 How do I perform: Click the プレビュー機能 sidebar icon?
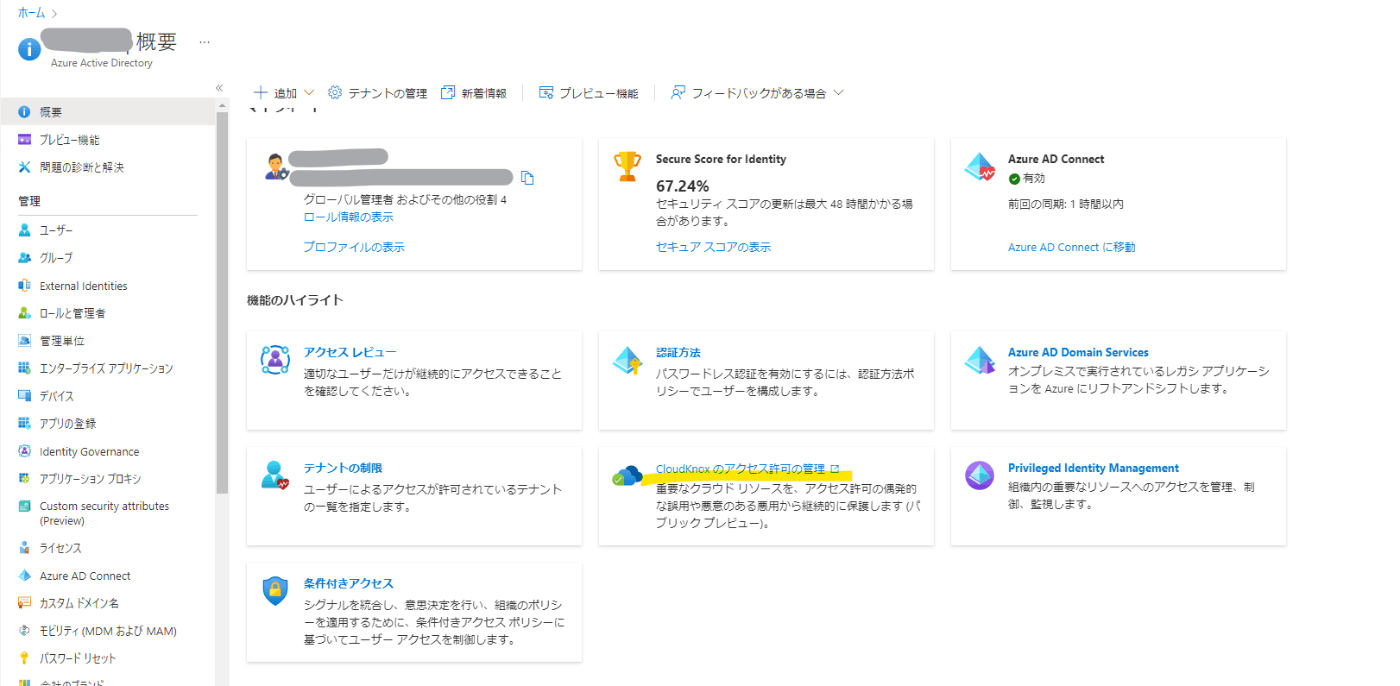point(25,140)
